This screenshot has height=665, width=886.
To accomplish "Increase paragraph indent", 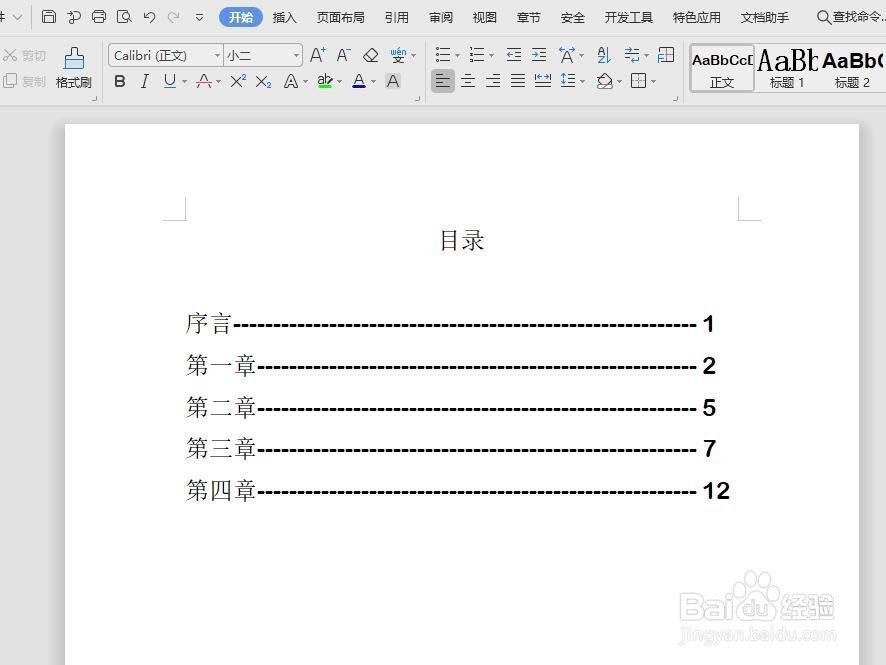I will pos(539,55).
